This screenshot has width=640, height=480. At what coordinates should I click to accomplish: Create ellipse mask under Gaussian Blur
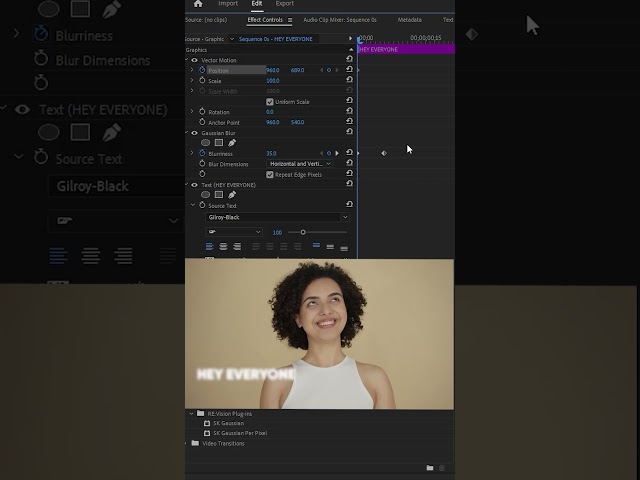(206, 143)
